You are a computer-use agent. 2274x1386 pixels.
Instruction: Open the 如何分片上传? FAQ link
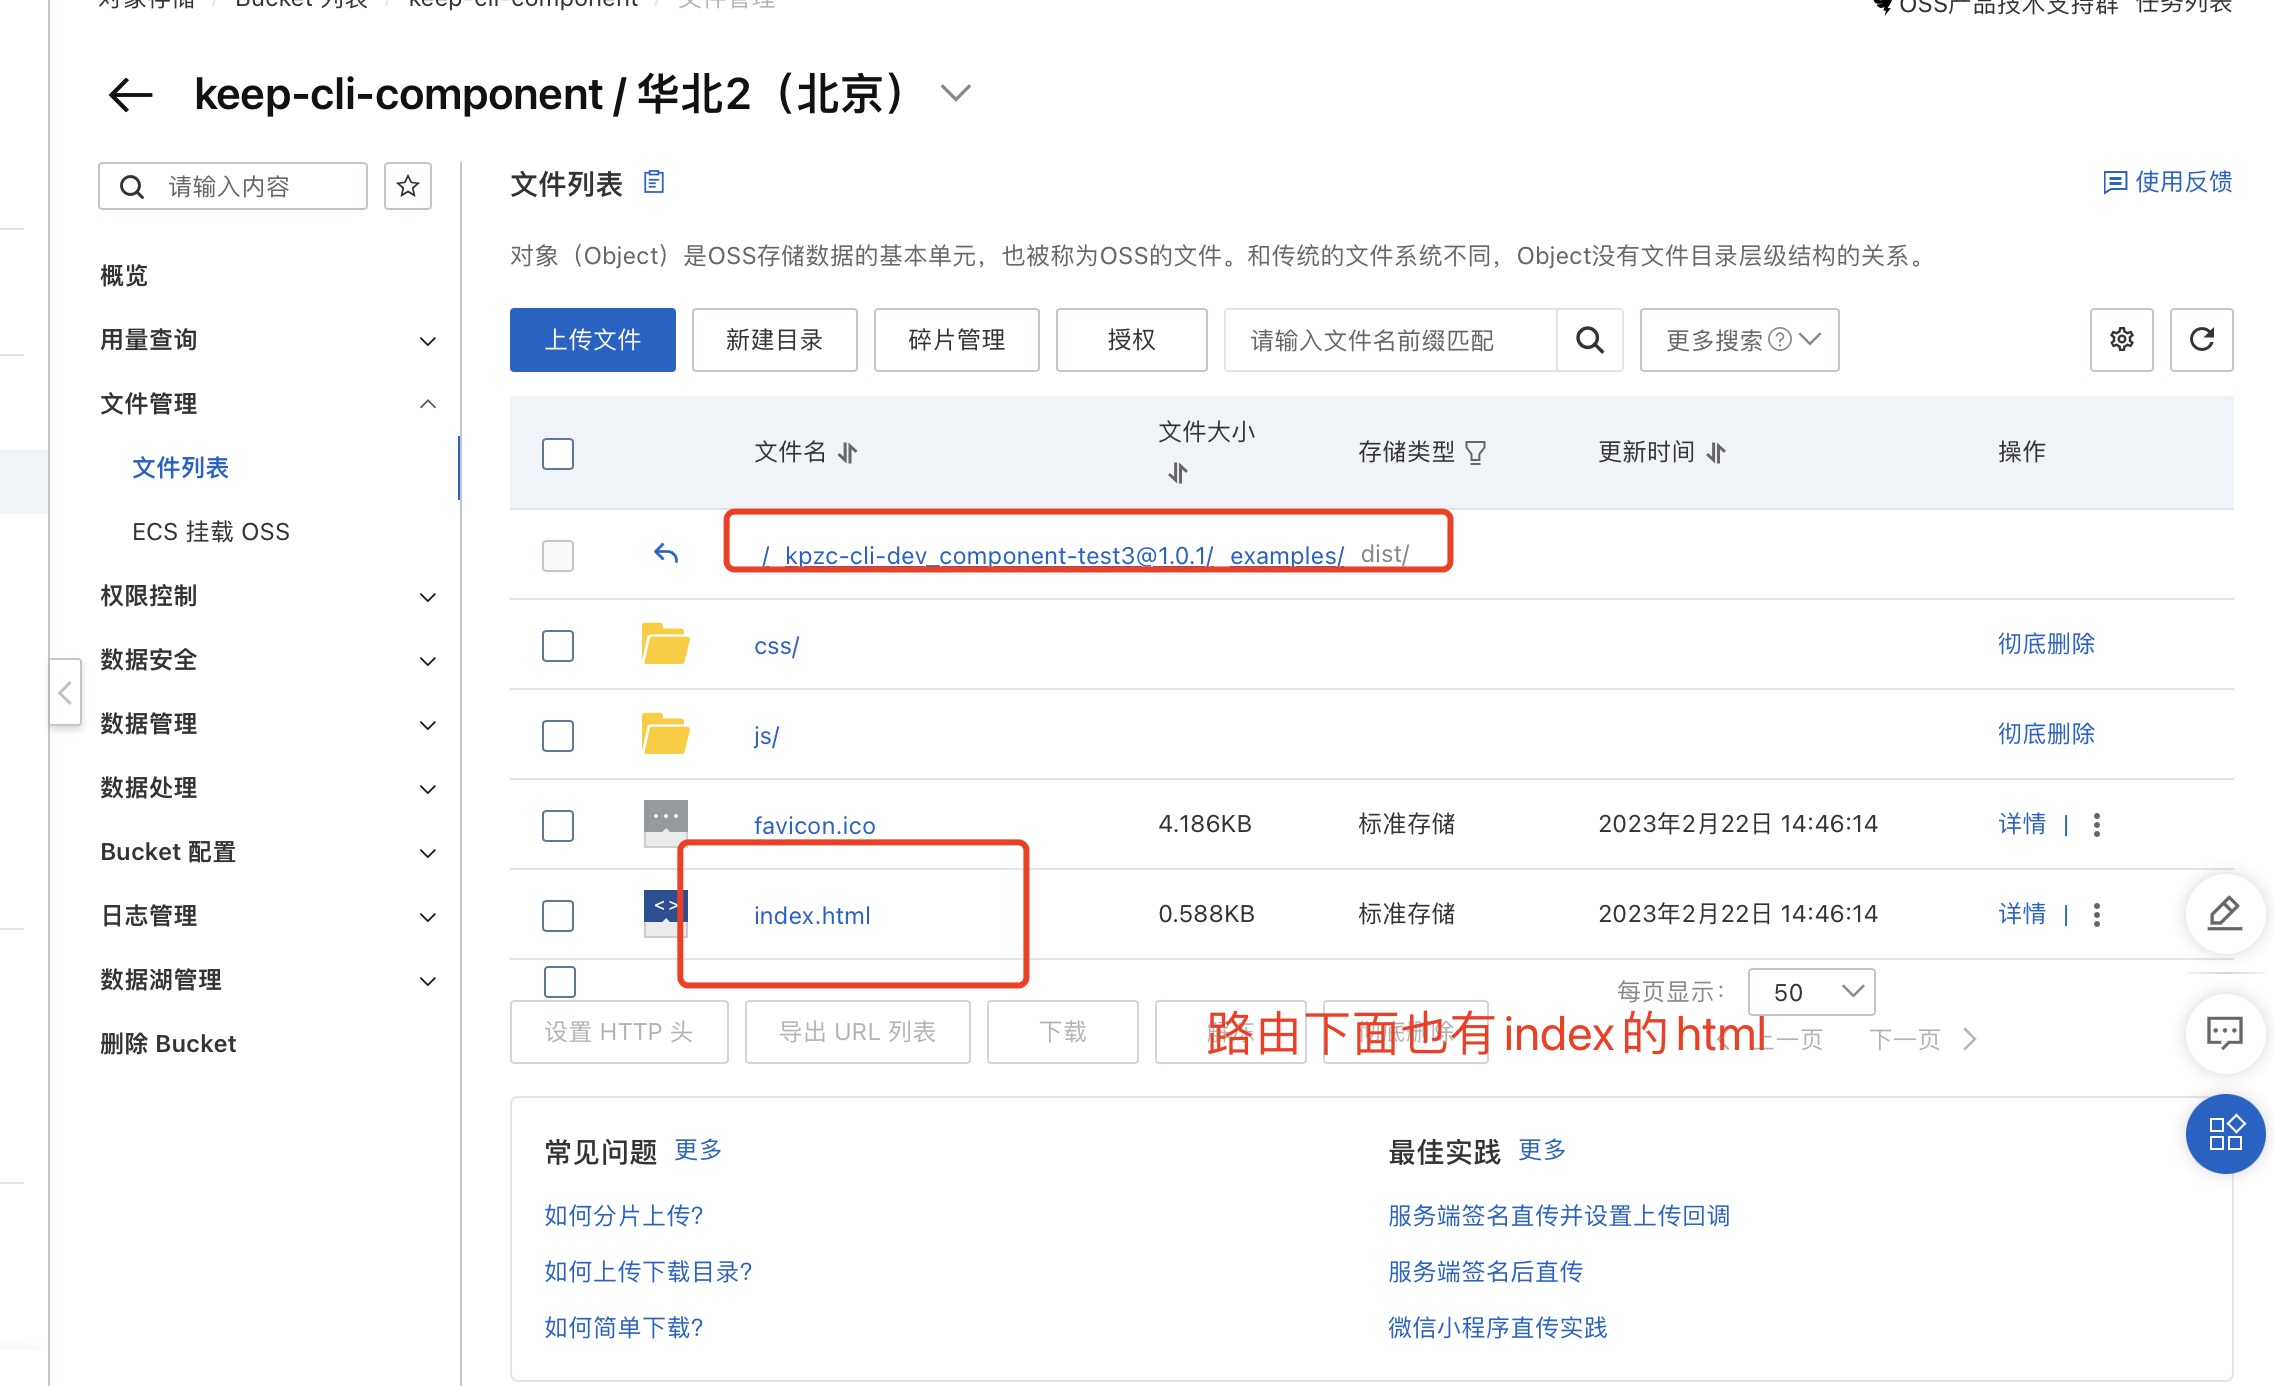[x=624, y=1216]
